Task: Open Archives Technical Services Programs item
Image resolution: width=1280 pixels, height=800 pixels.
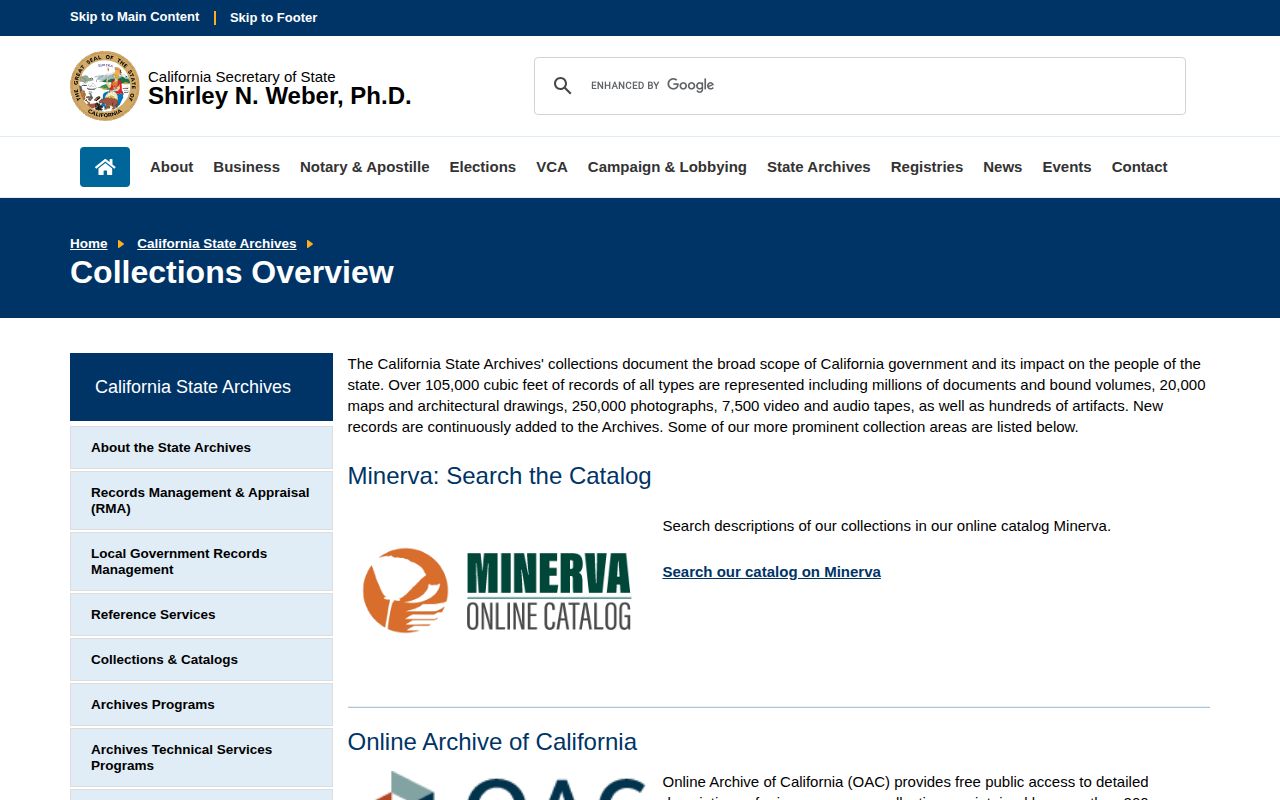Action: tap(201, 758)
